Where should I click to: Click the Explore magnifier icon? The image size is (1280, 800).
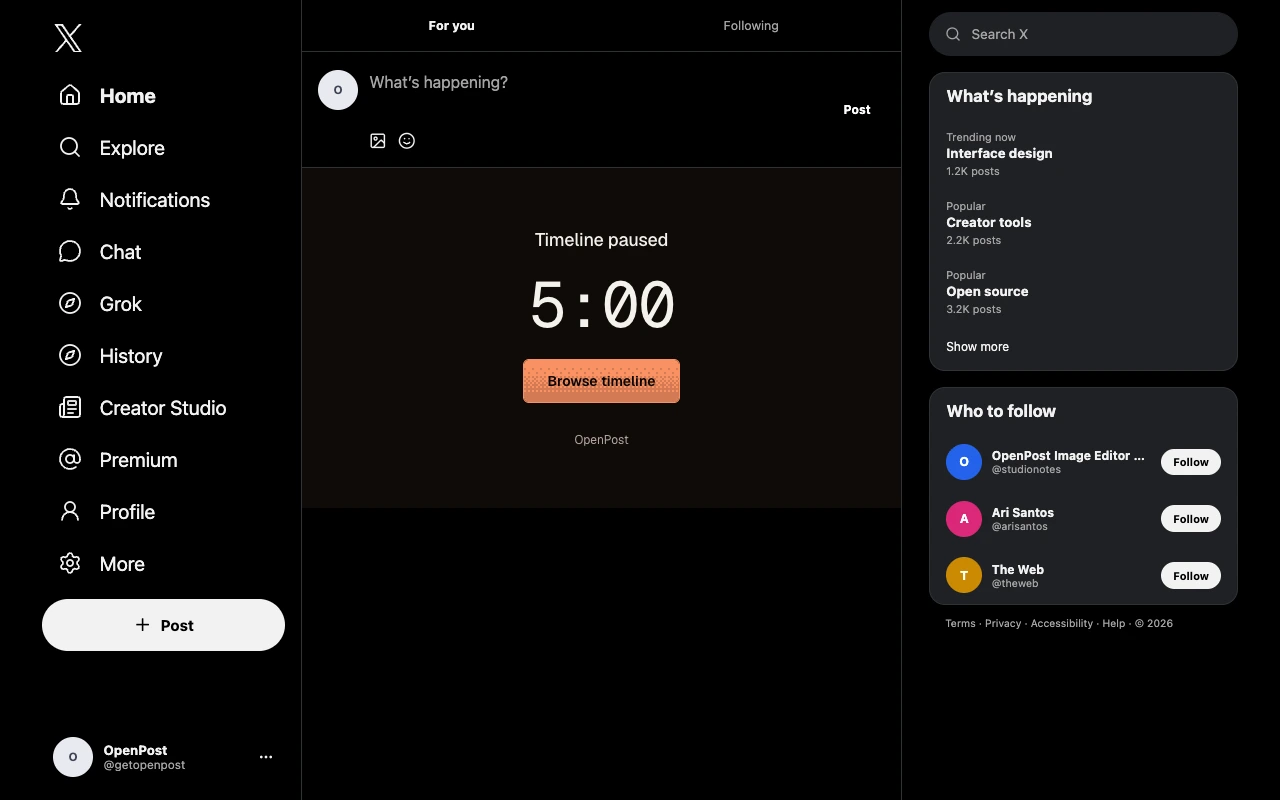tap(70, 147)
